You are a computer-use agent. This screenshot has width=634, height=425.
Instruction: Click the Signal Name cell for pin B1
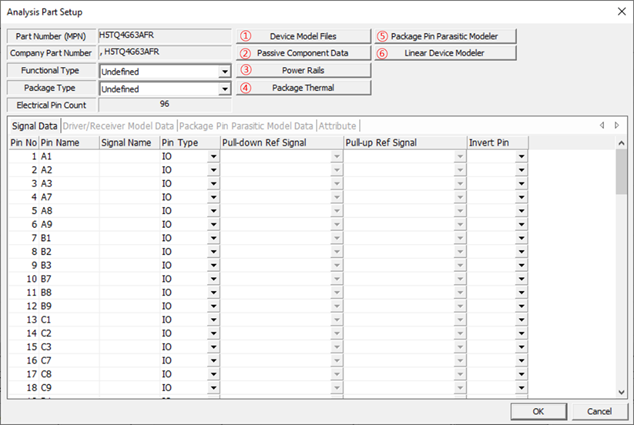tap(128, 239)
